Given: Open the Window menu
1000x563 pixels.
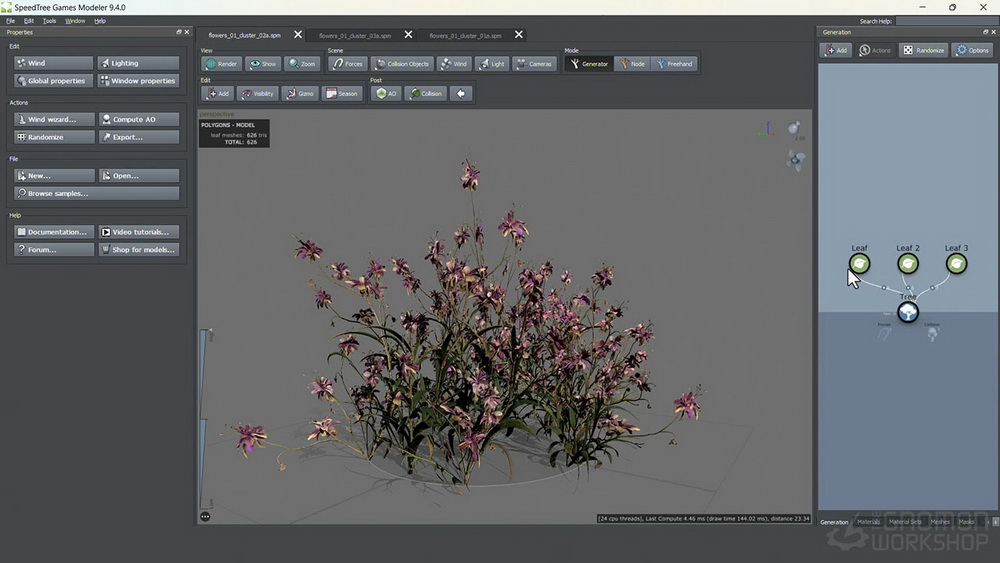Looking at the screenshot, I should point(75,21).
